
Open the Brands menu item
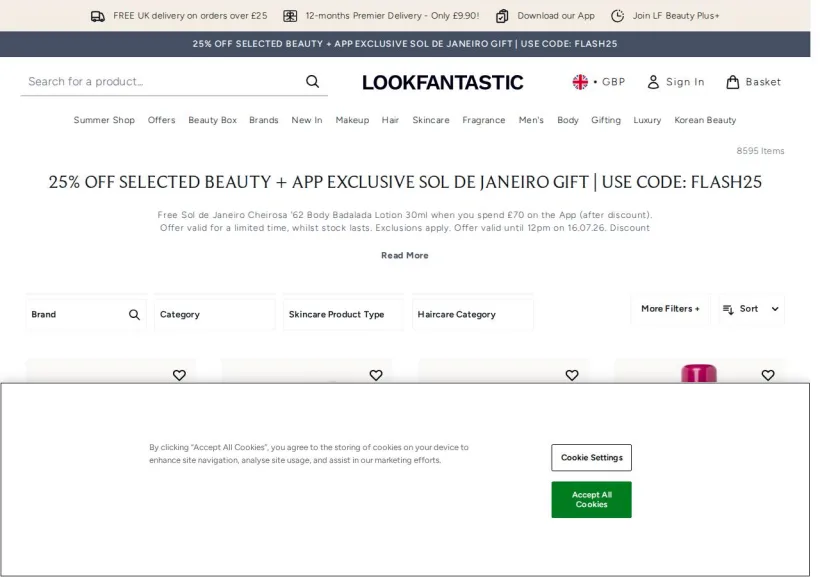264,120
